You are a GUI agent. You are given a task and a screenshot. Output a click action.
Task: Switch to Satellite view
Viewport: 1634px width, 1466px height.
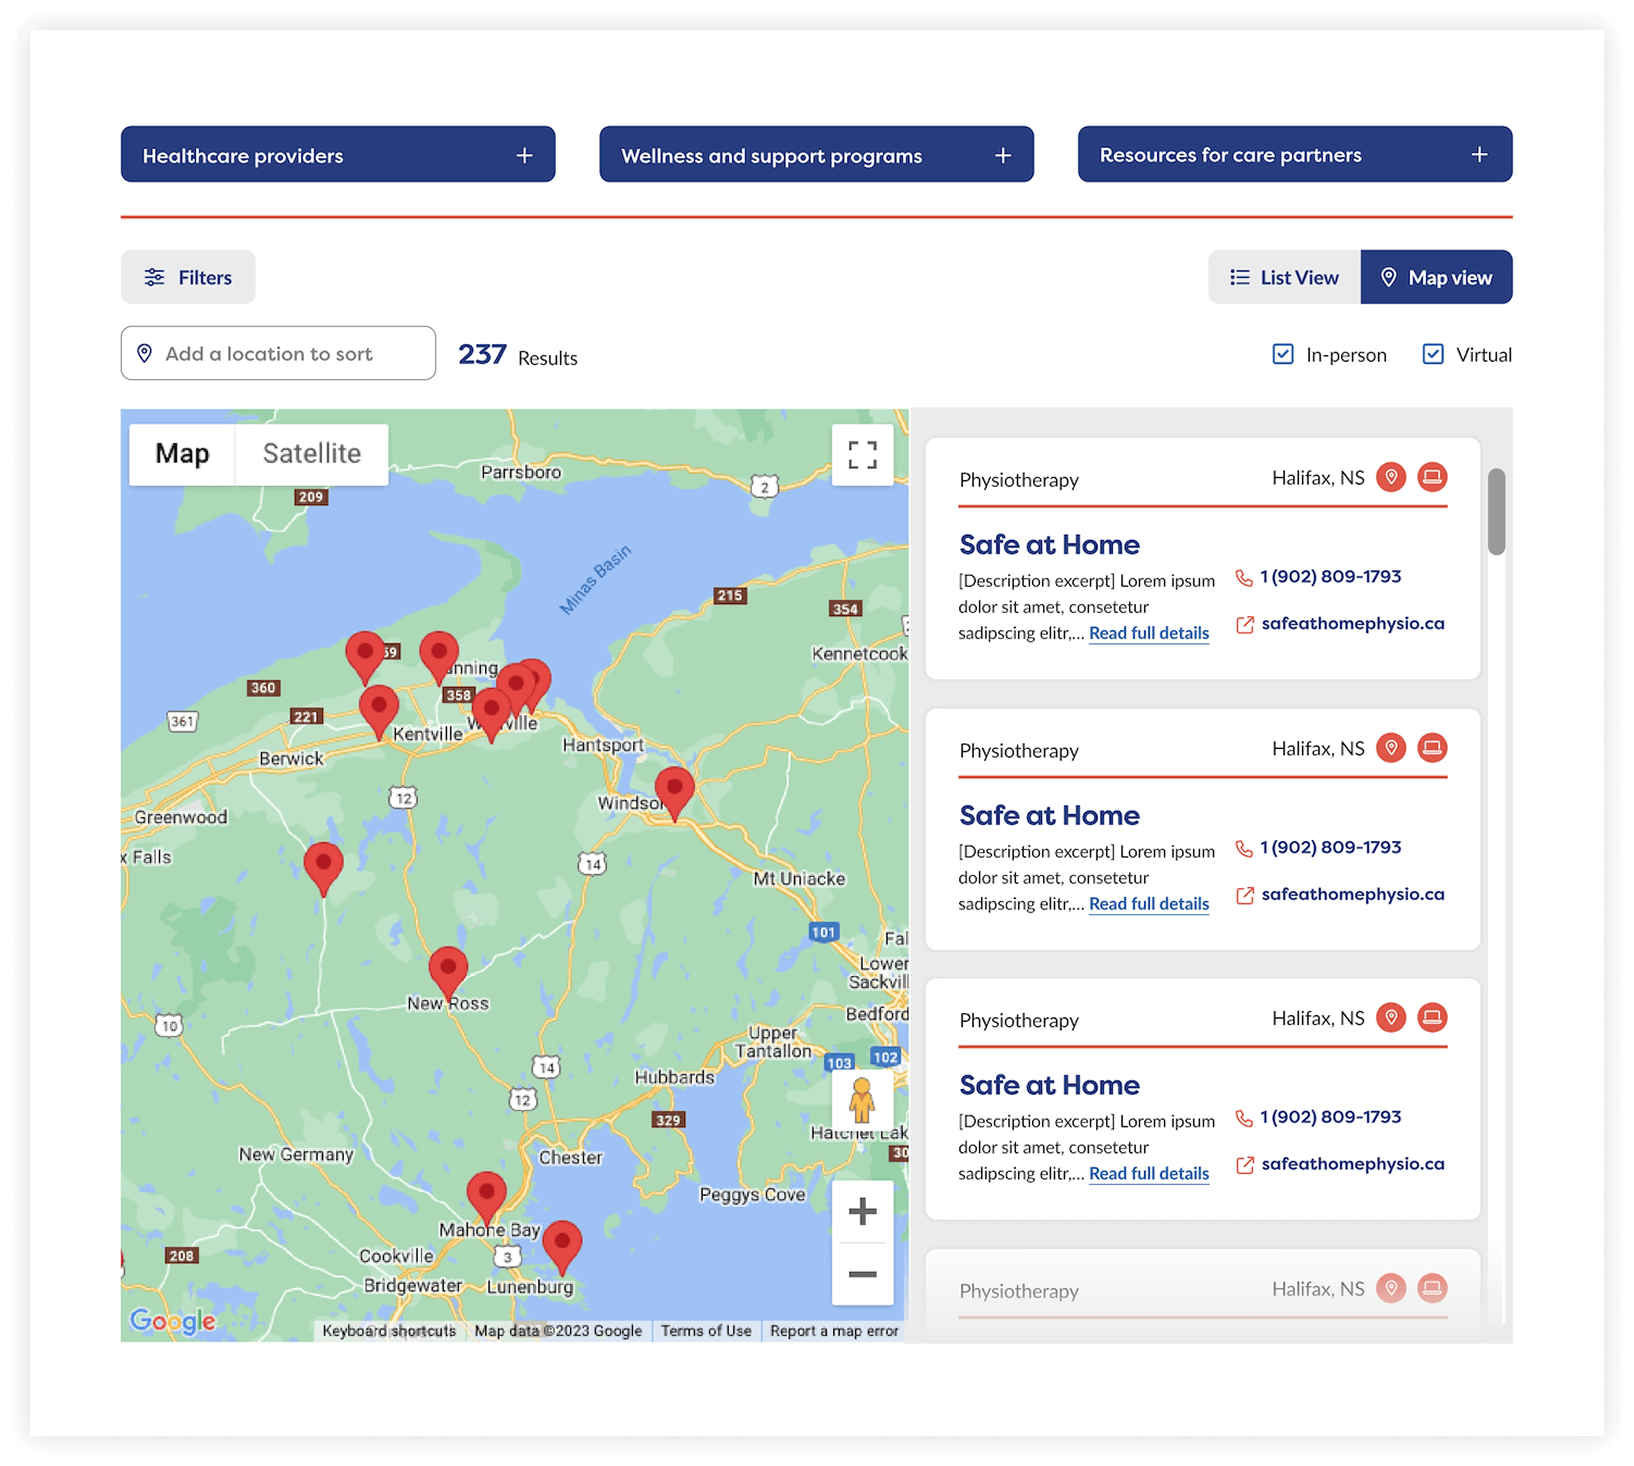coord(311,453)
